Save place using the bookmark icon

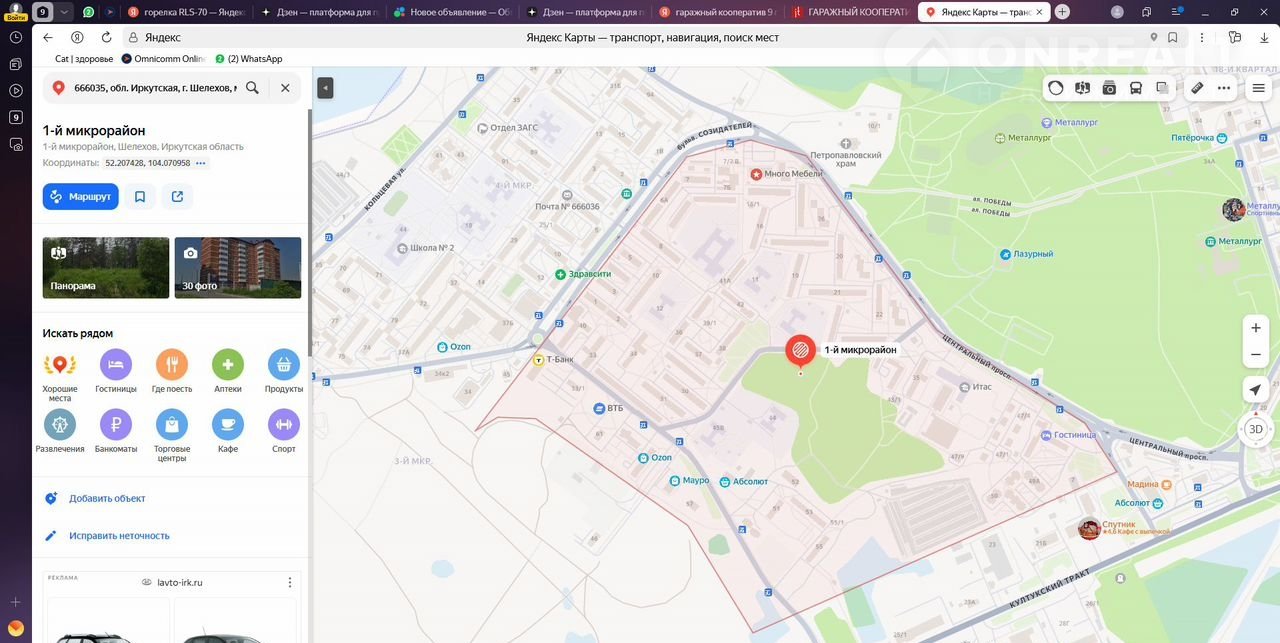pos(140,197)
